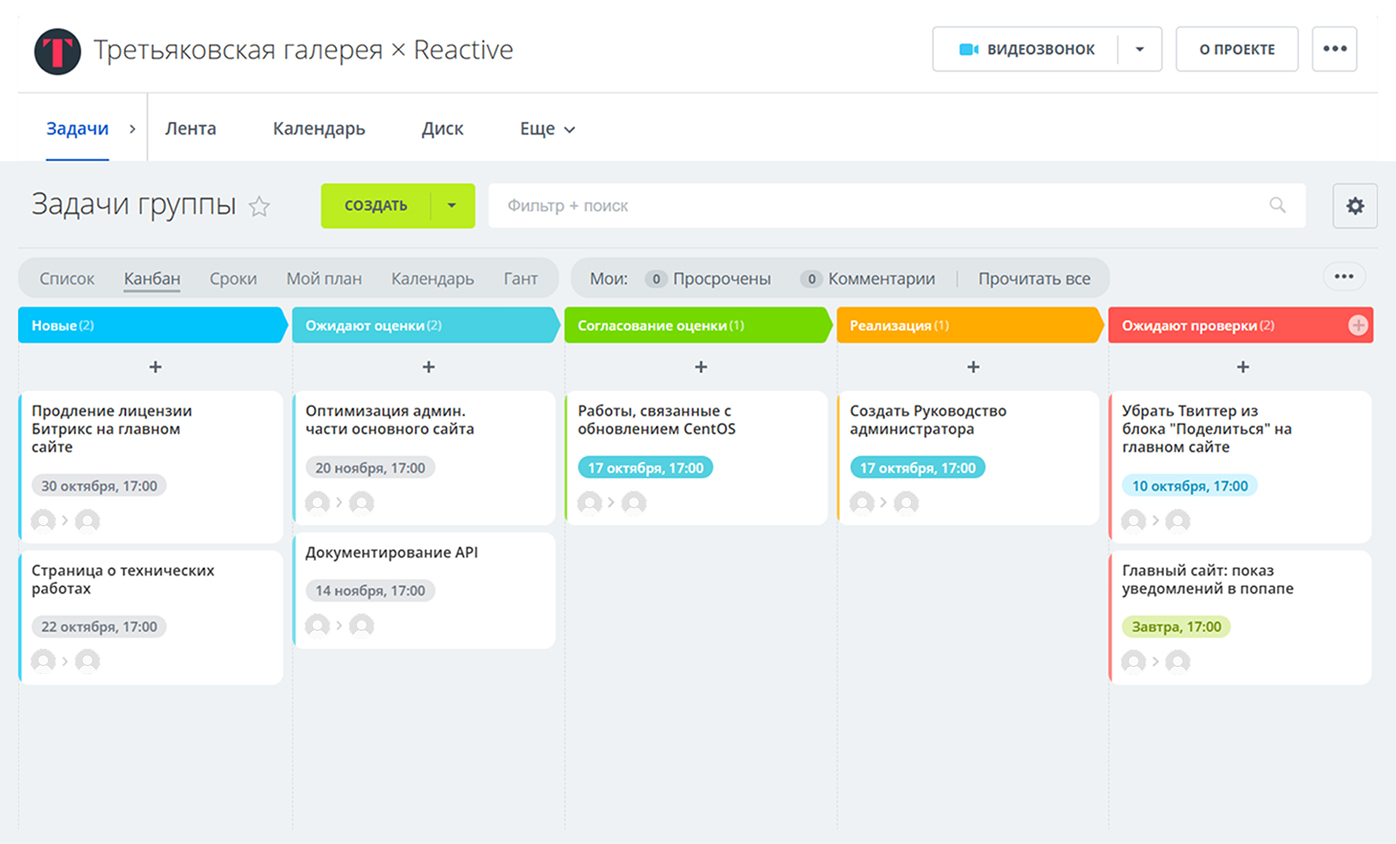Open the Календарь tab in top navigation
The height and width of the screenshot is (844, 1396).
(319, 129)
